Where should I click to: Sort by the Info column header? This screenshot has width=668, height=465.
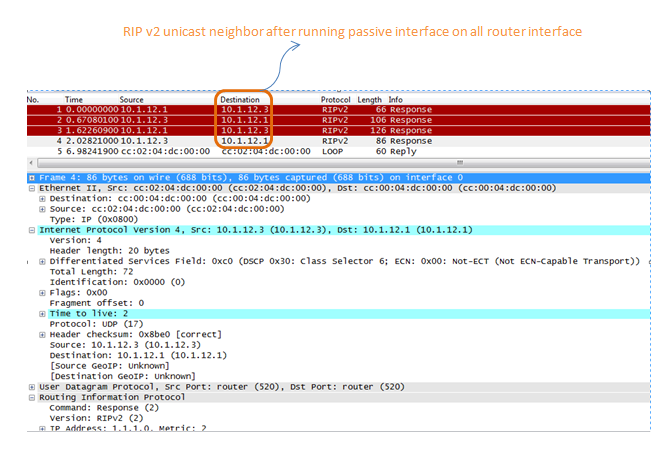pos(395,100)
